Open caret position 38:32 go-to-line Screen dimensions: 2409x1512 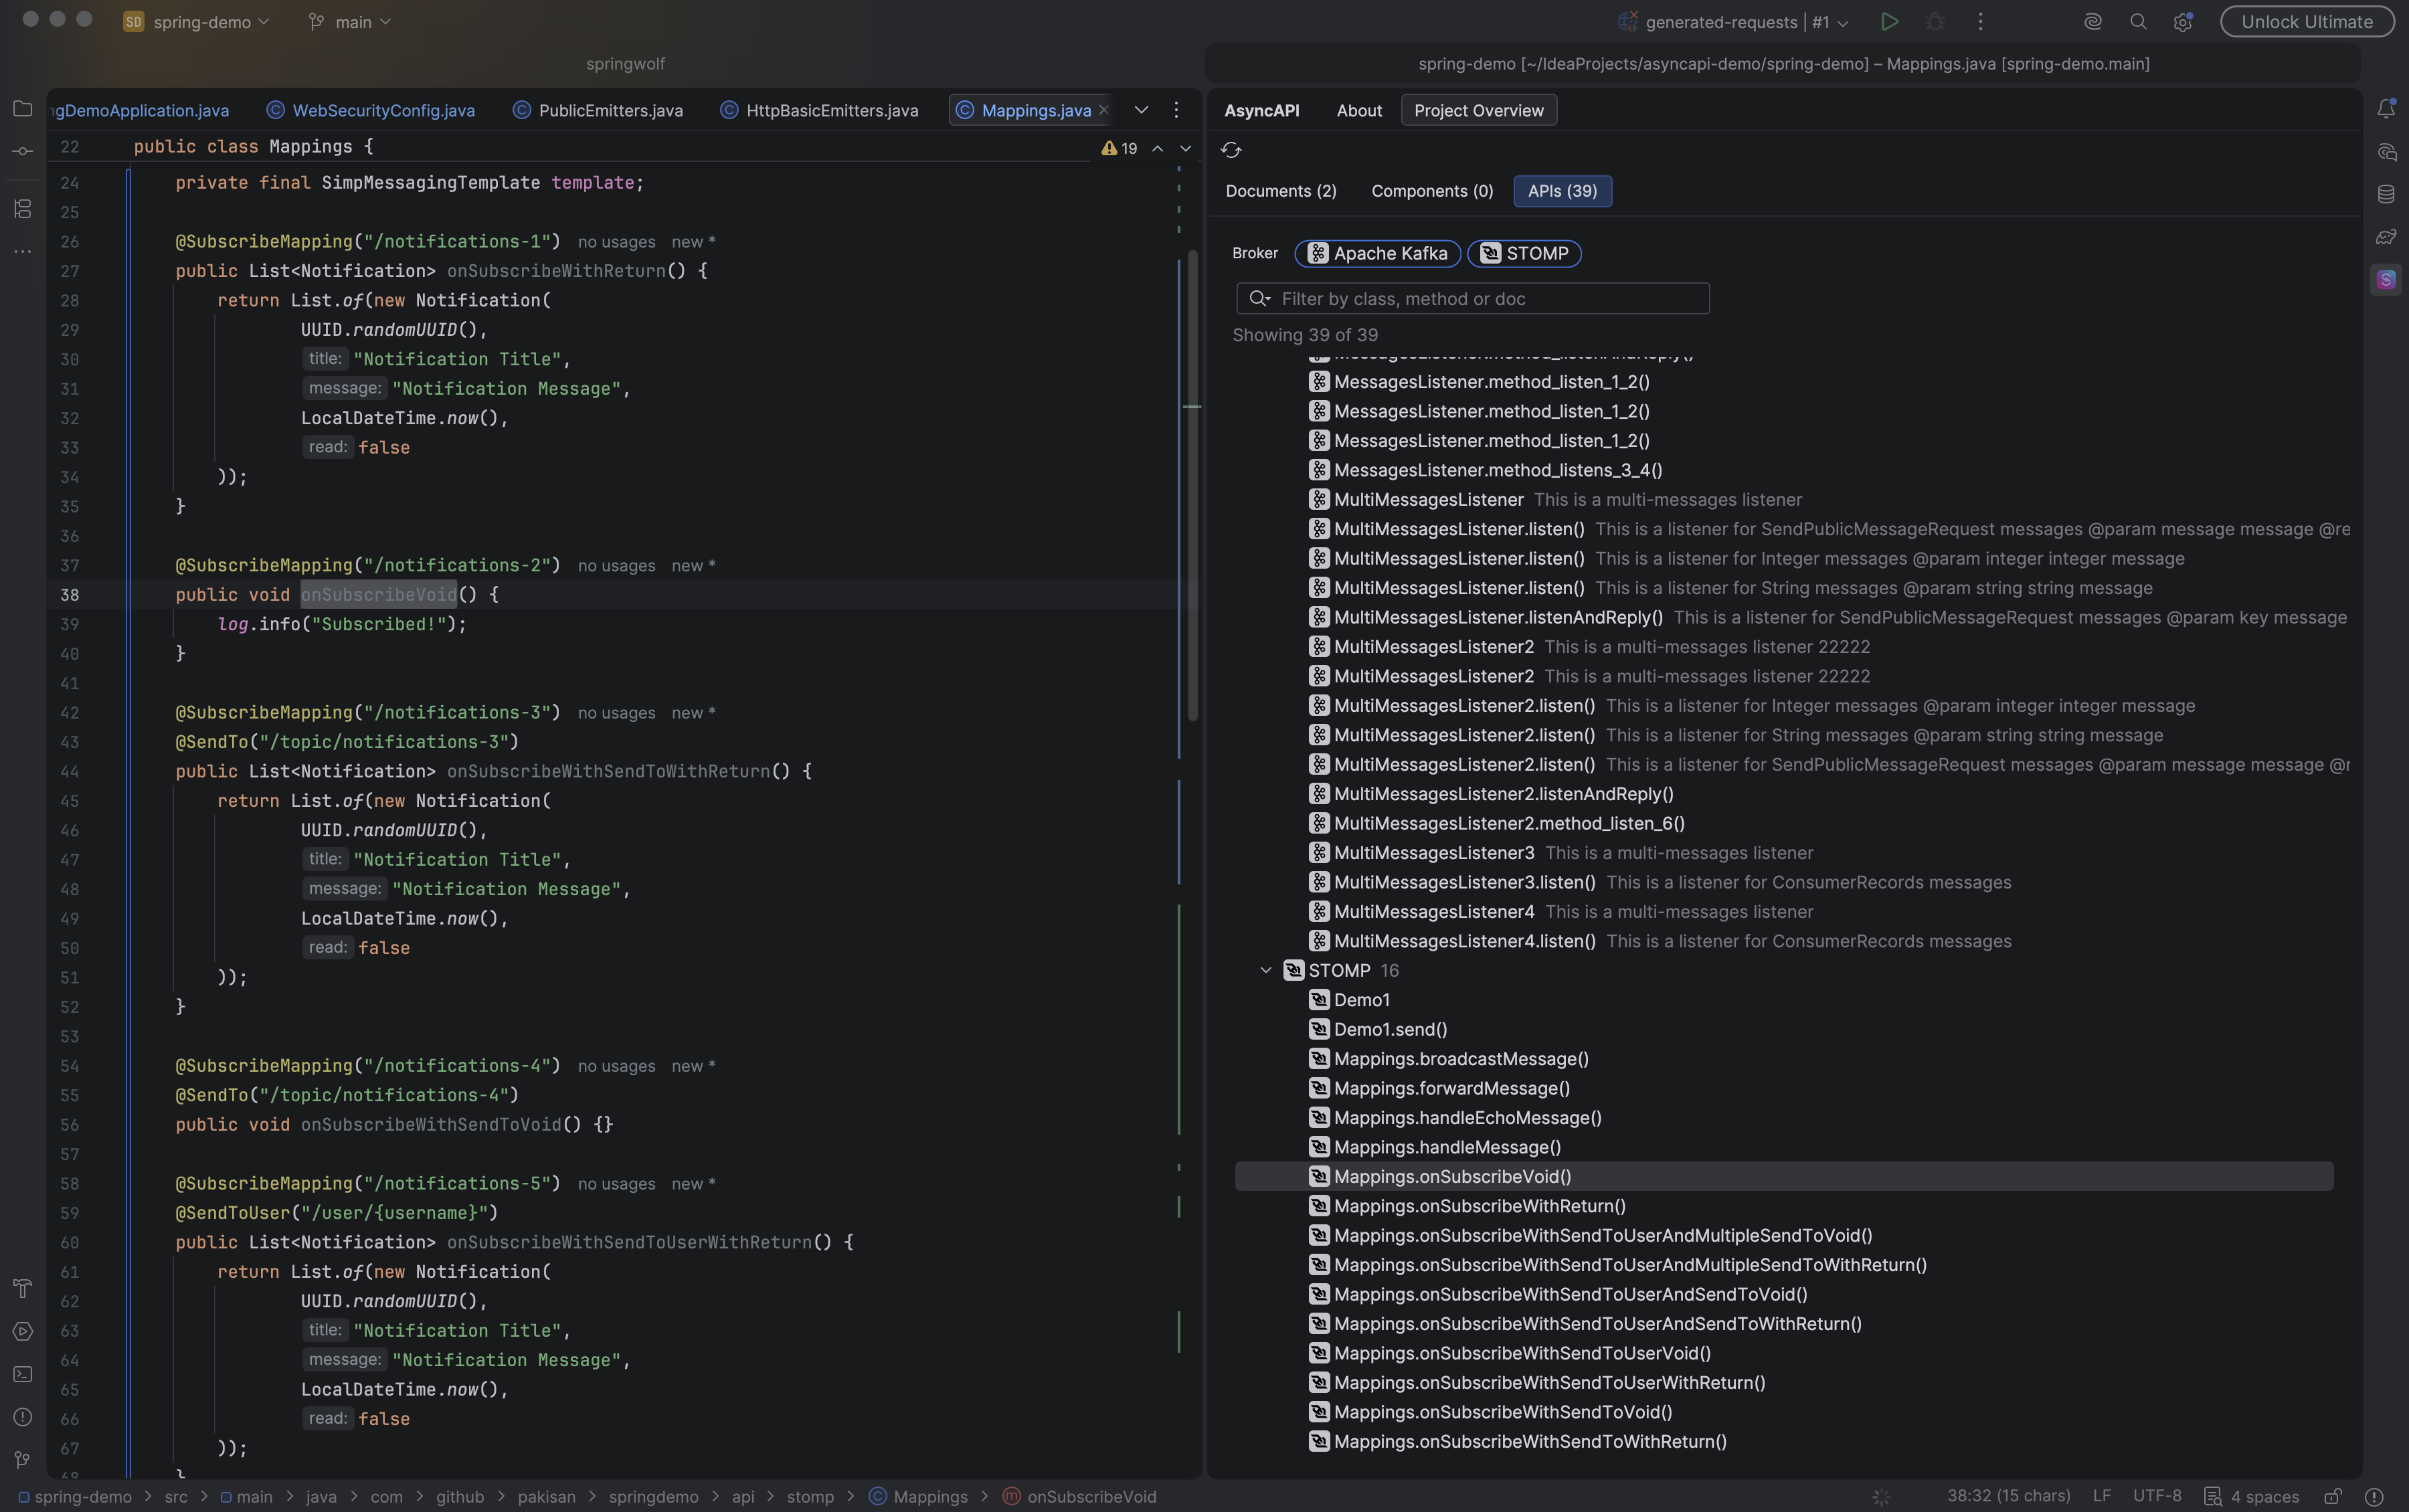coord(2008,1496)
